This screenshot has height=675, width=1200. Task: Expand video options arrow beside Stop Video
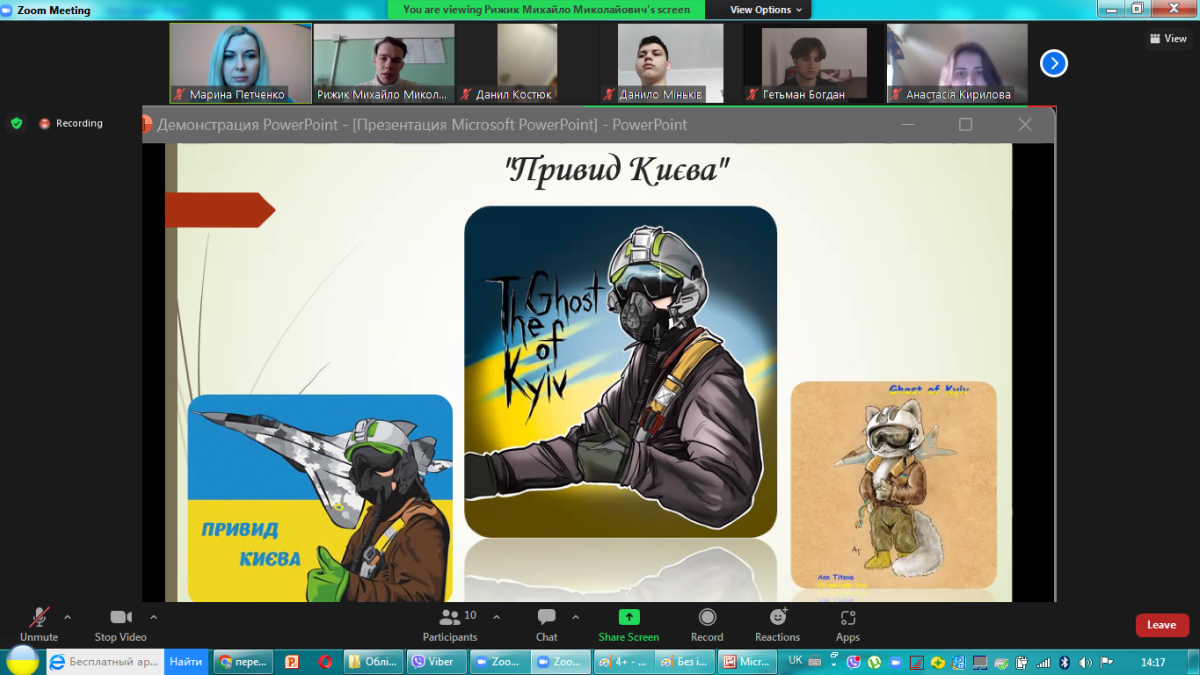pos(154,617)
